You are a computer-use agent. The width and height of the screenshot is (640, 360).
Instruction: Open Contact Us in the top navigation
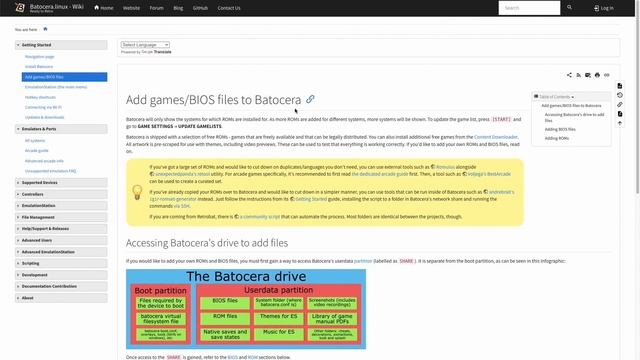pyautogui.click(x=229, y=8)
